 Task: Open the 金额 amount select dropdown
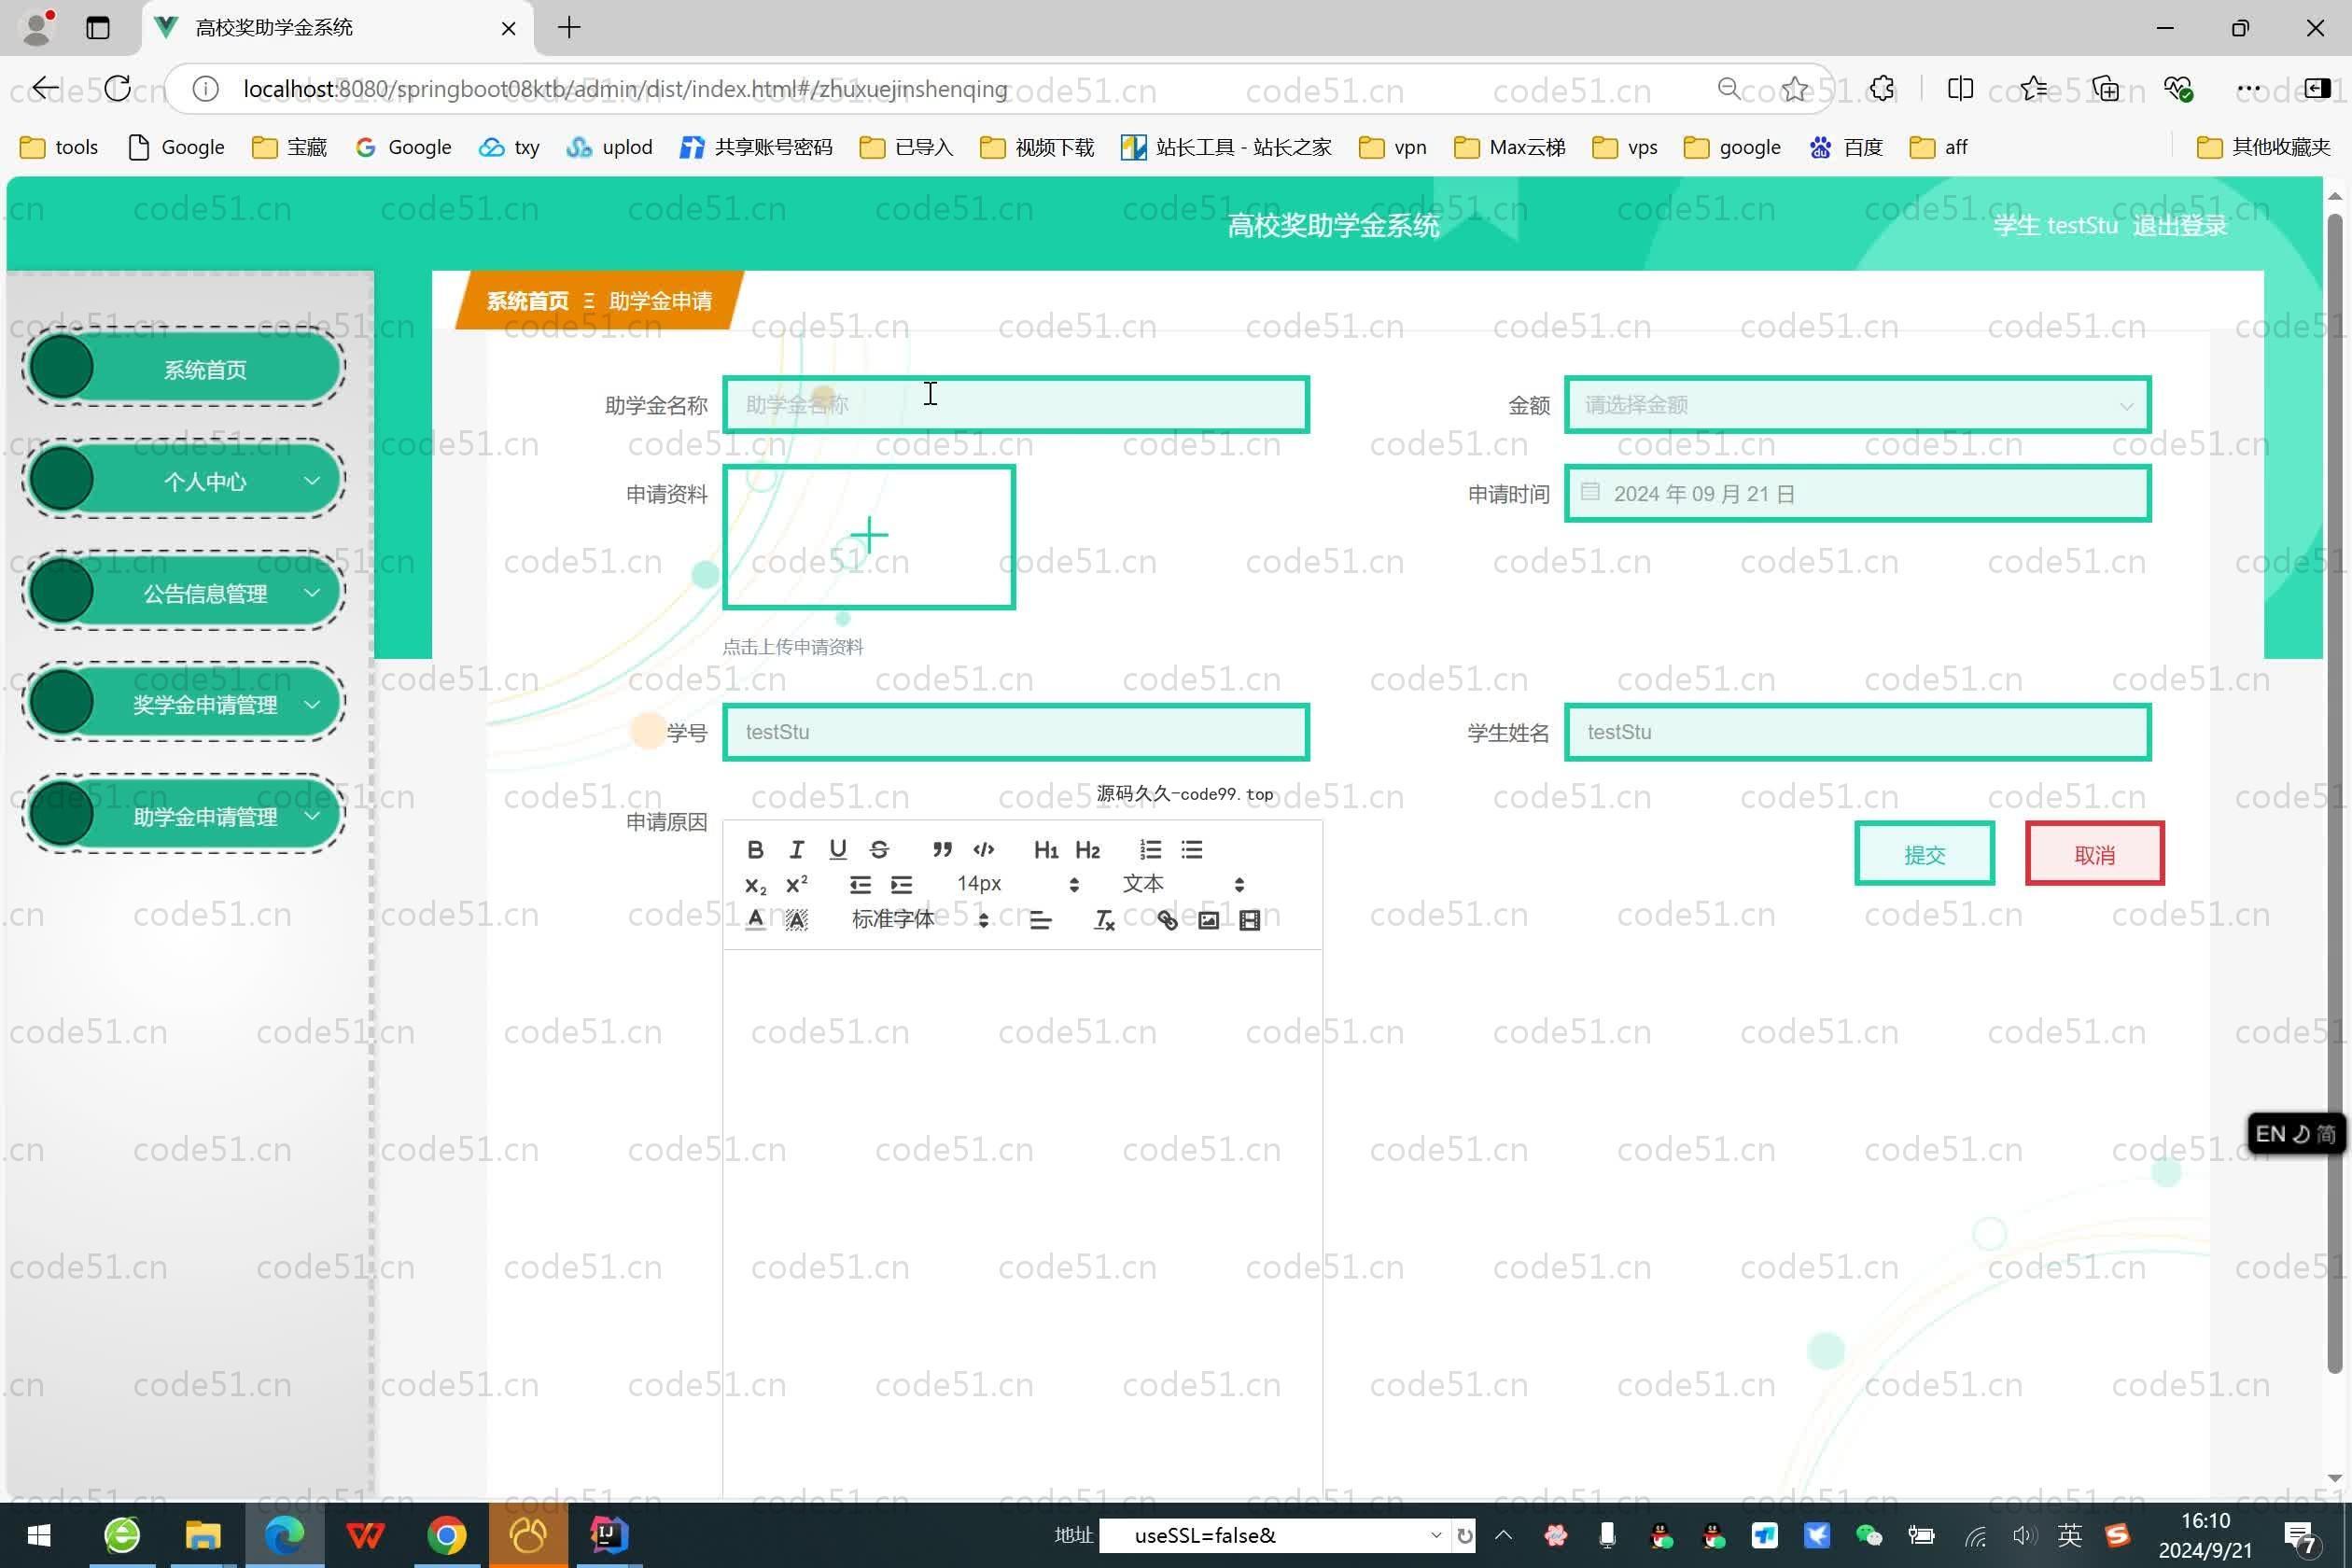1857,405
